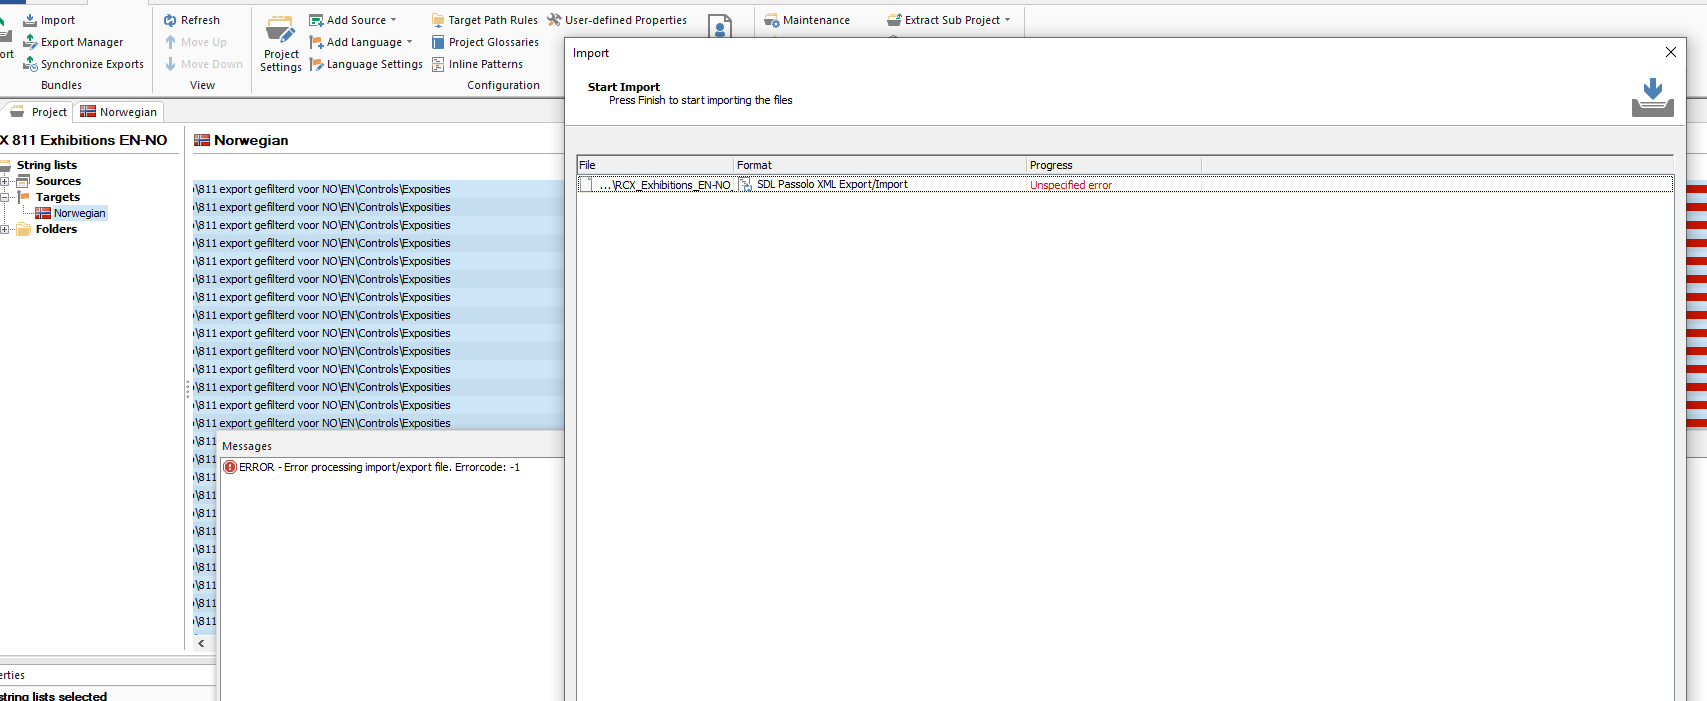Click the Messages panel title
Viewport: 1707px width, 701px height.
pyautogui.click(x=247, y=446)
